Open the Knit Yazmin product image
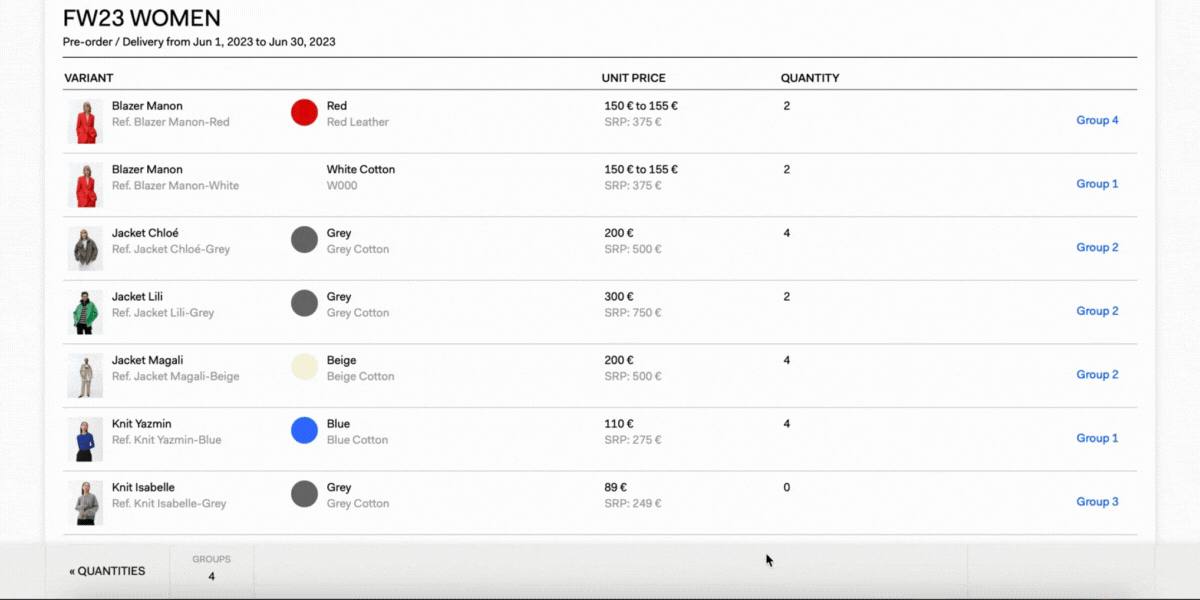The height and width of the screenshot is (600, 1200). click(85, 439)
